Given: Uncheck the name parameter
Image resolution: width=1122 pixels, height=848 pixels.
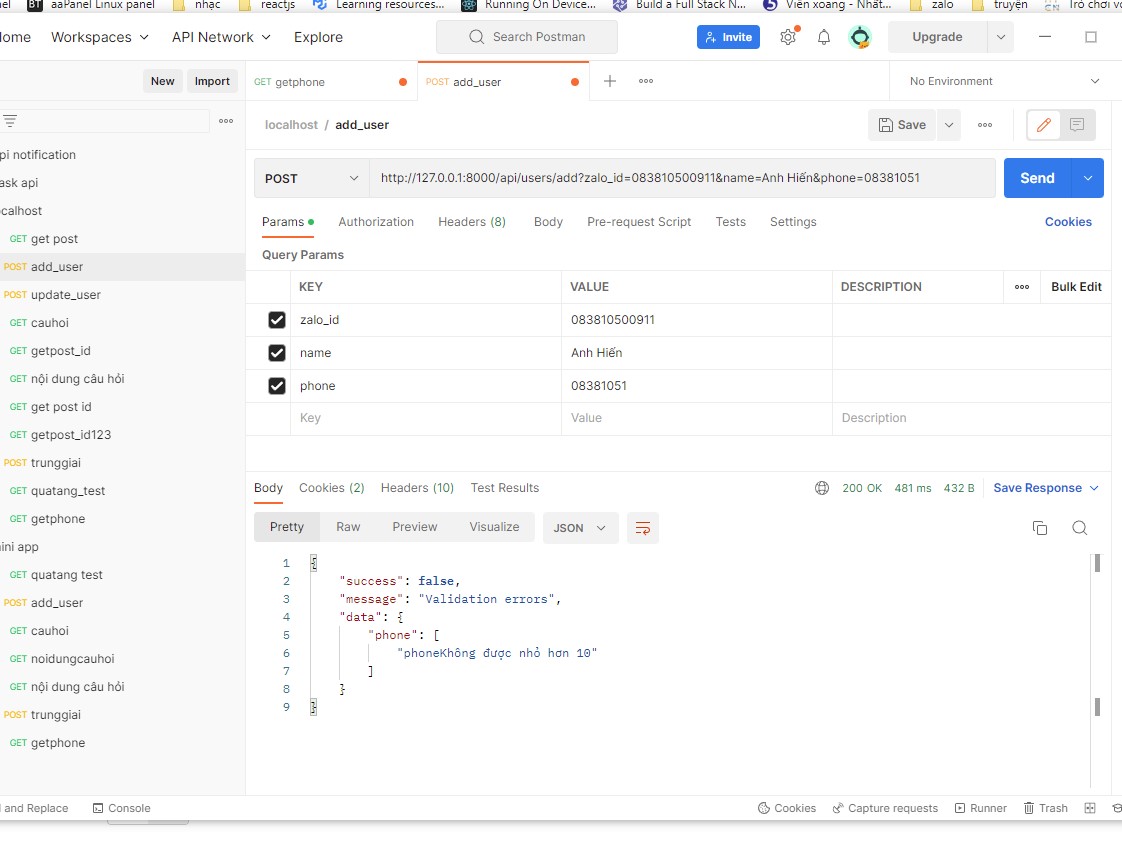Looking at the screenshot, I should (x=277, y=353).
